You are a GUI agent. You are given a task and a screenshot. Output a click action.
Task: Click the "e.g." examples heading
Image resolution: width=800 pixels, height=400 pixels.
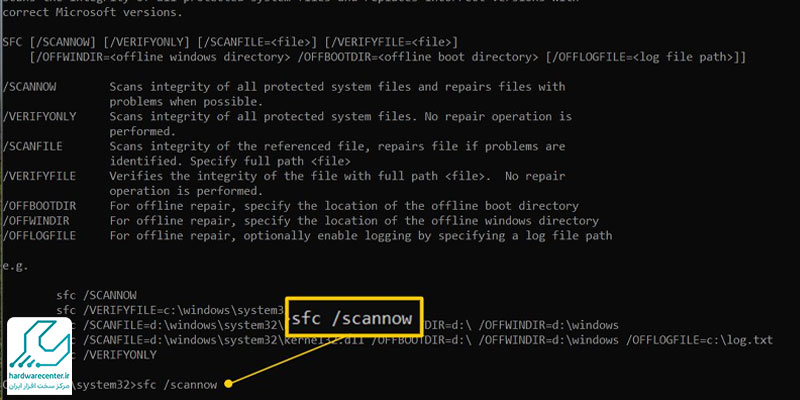pyautogui.click(x=18, y=265)
